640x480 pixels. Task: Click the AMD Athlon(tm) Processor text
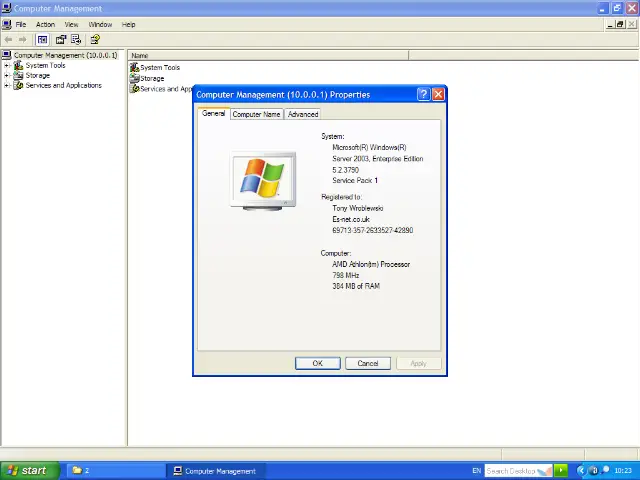371,264
